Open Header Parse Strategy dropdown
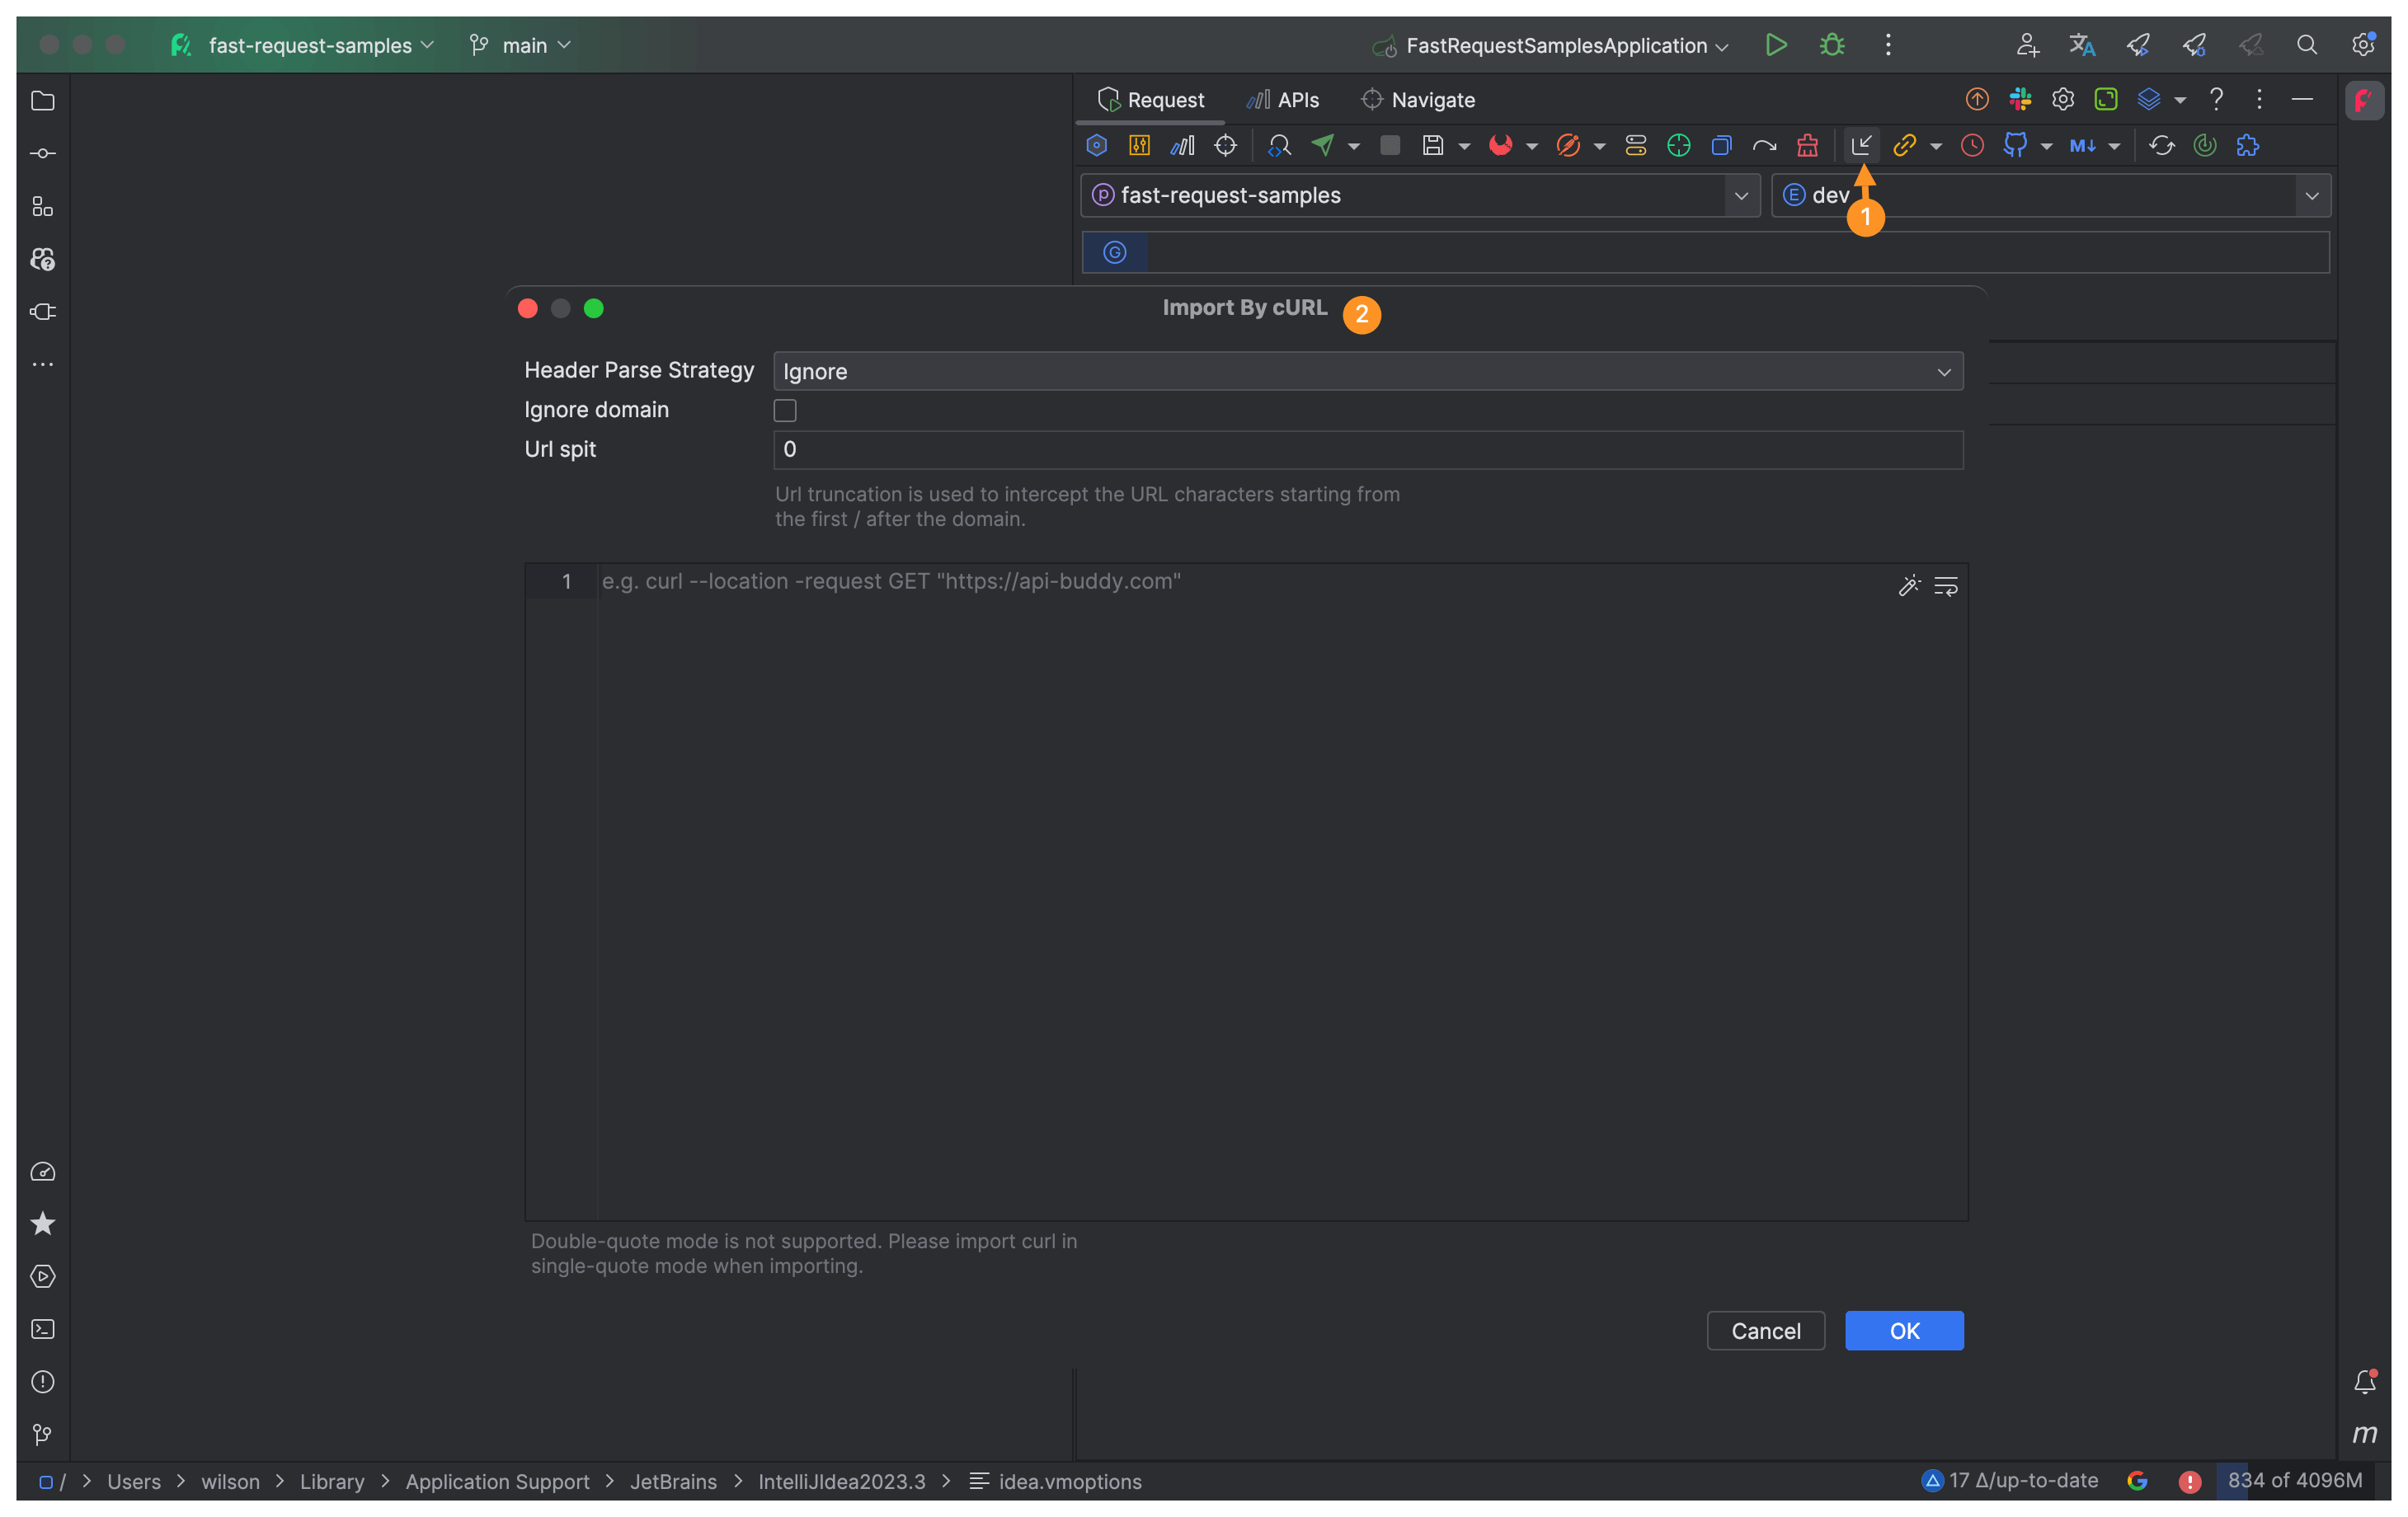The height and width of the screenshot is (1517, 2408). coord(1367,372)
